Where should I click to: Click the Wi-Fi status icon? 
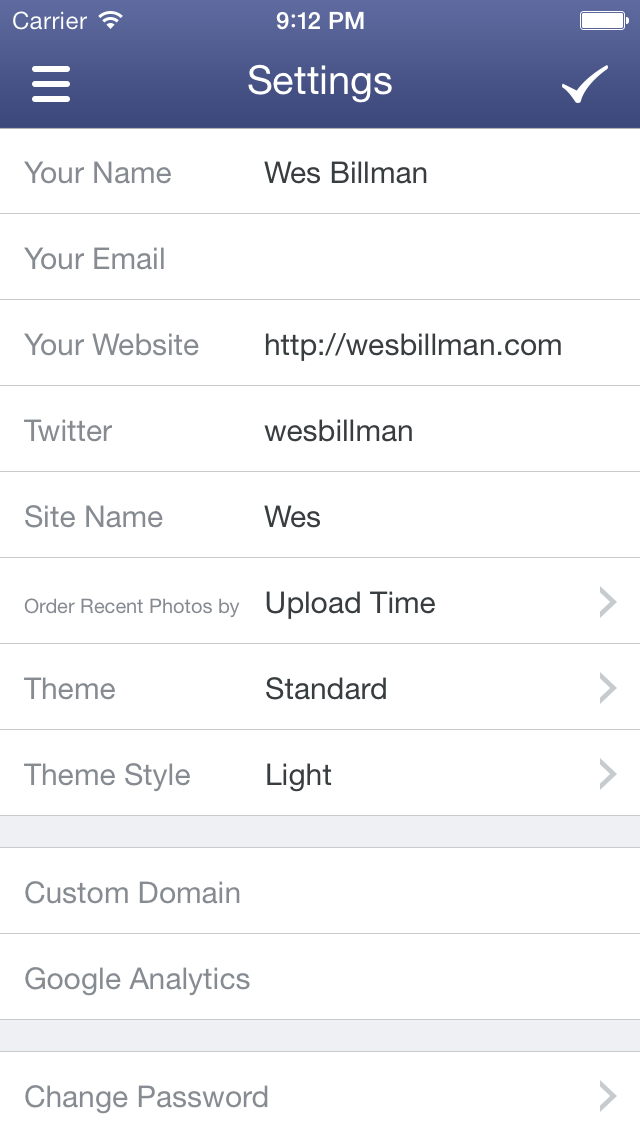tap(111, 20)
